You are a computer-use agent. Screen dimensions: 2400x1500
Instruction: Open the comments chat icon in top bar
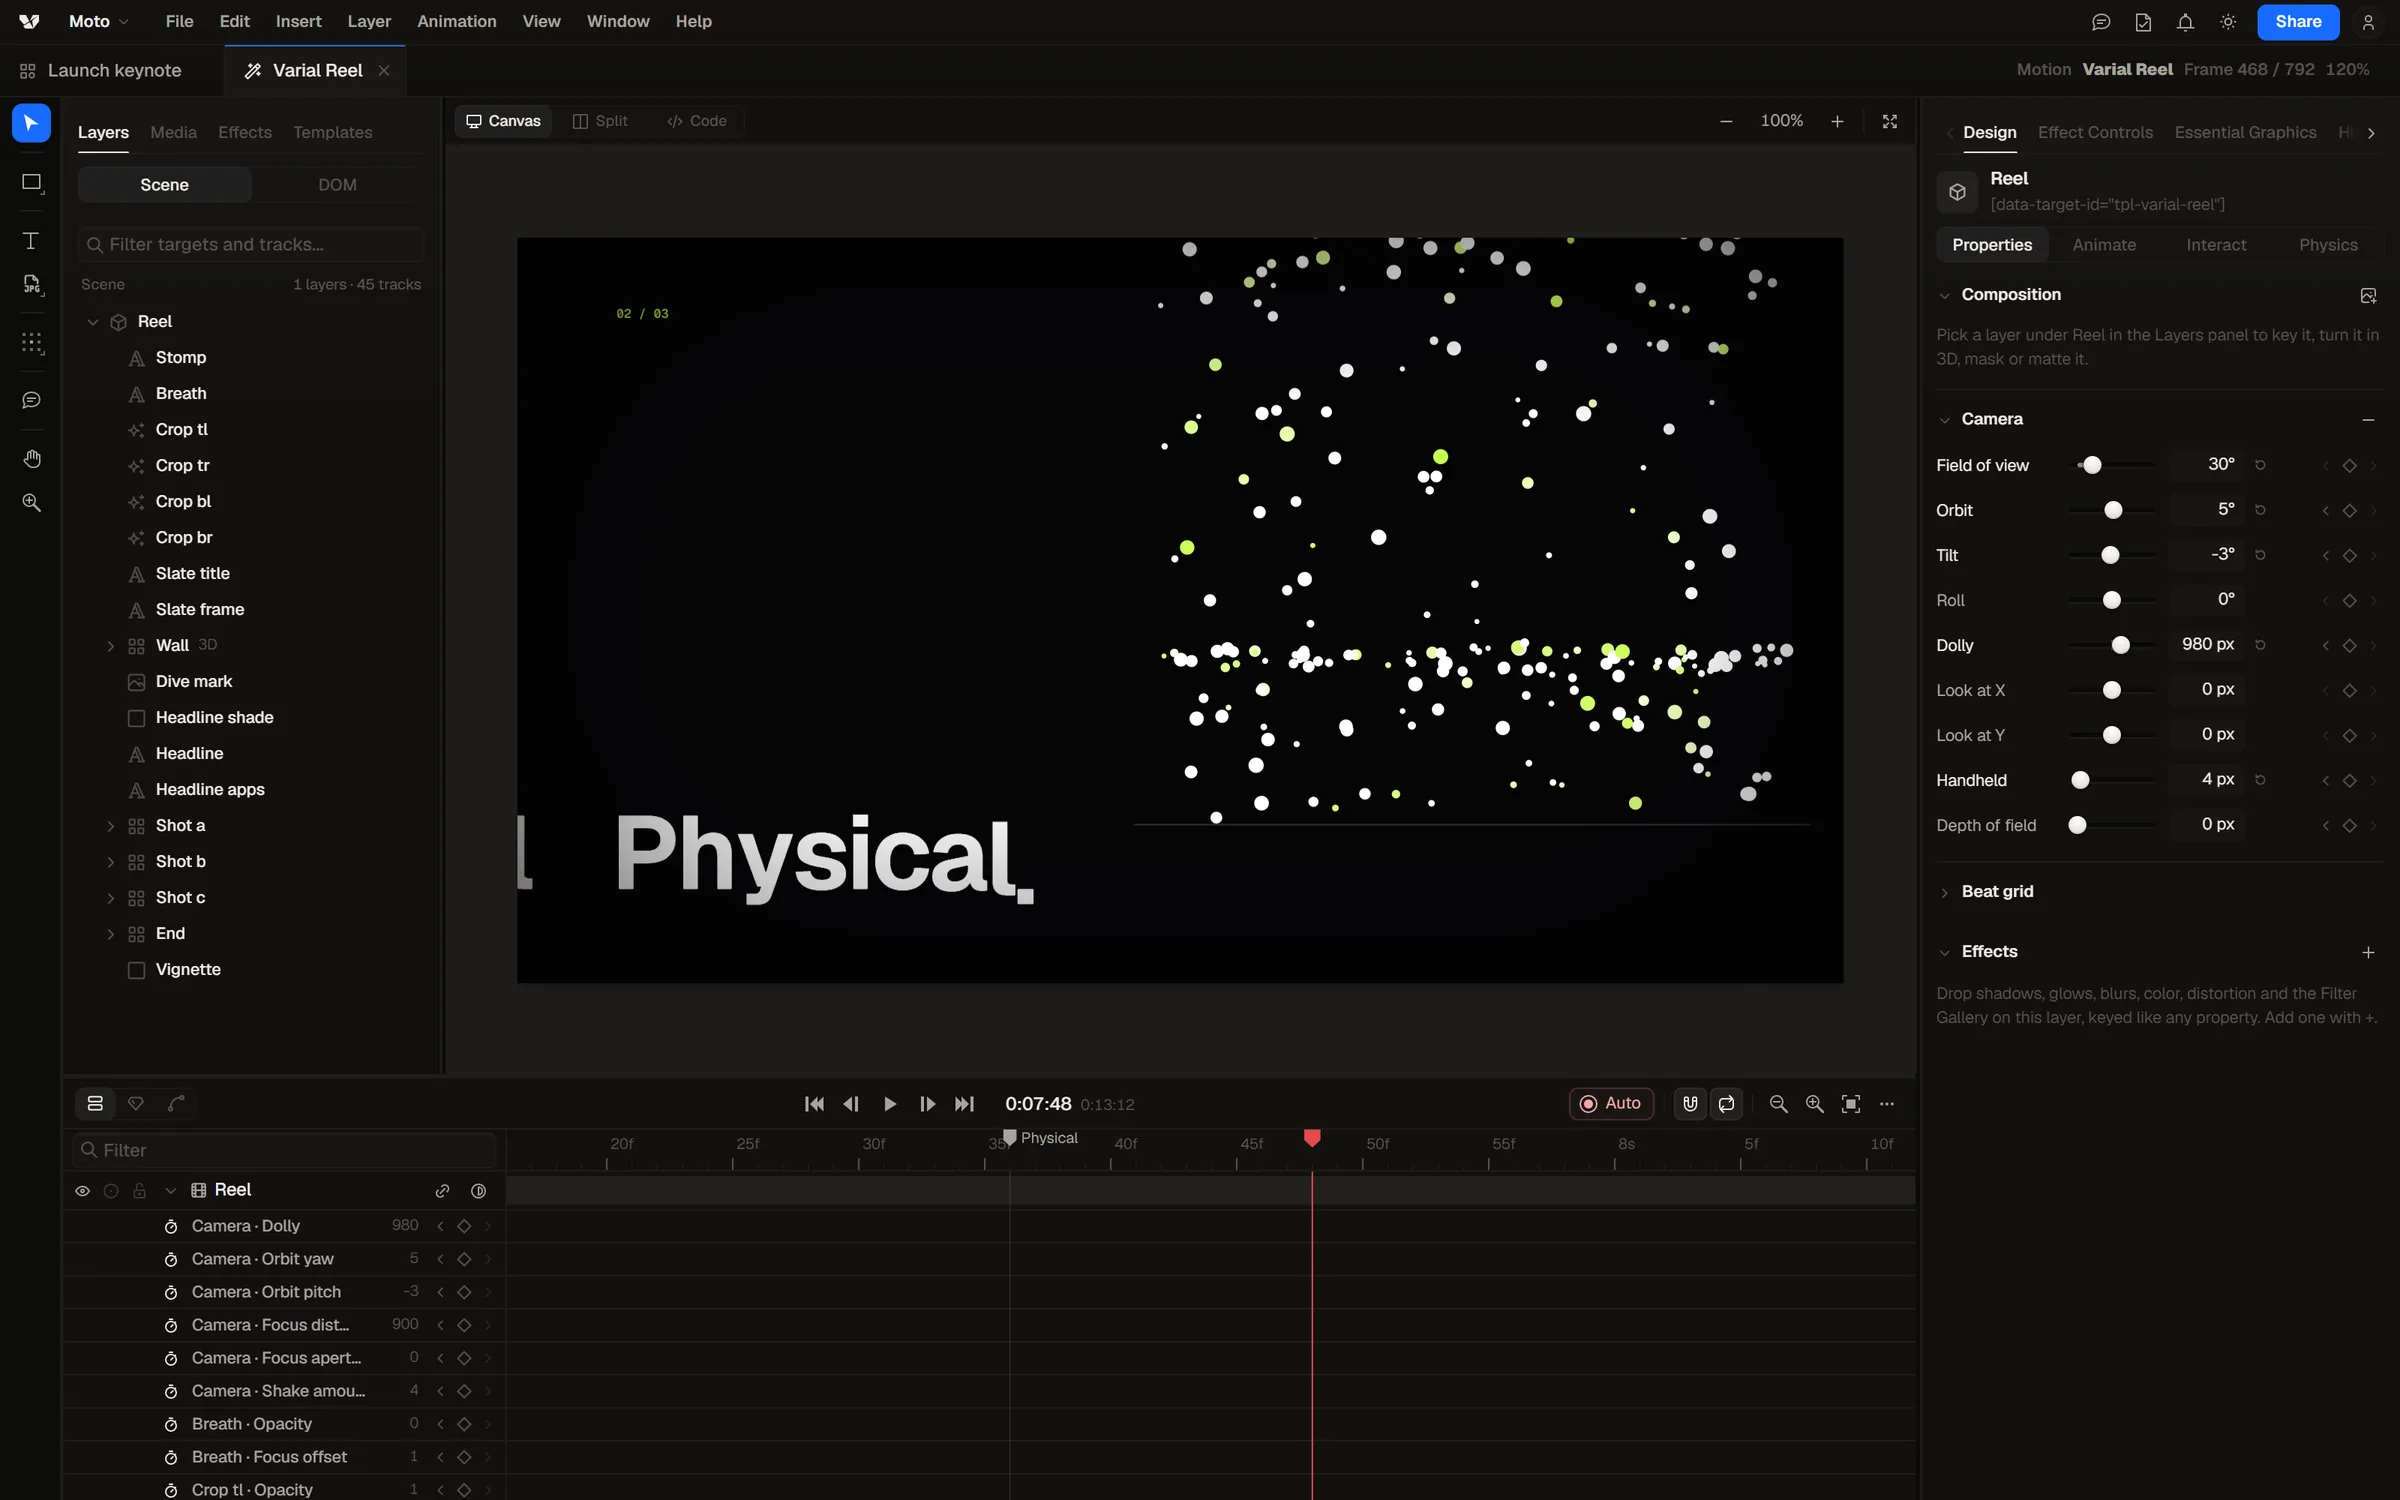pyautogui.click(x=2101, y=22)
